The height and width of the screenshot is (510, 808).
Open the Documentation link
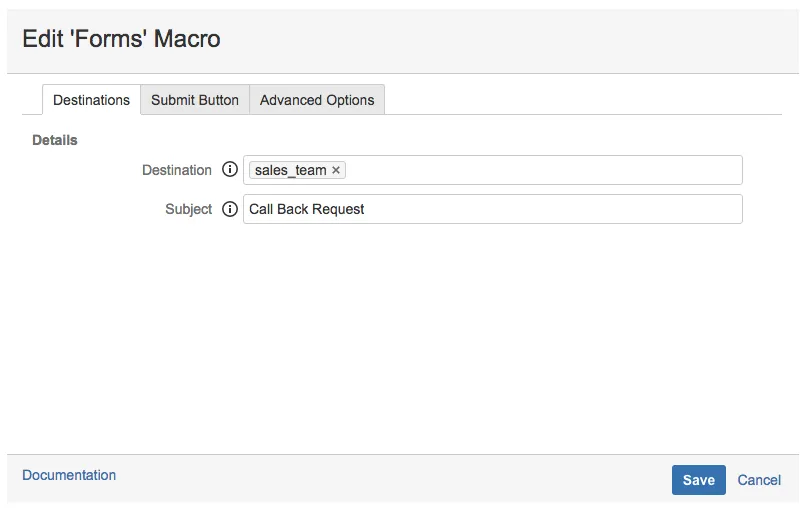pos(69,475)
